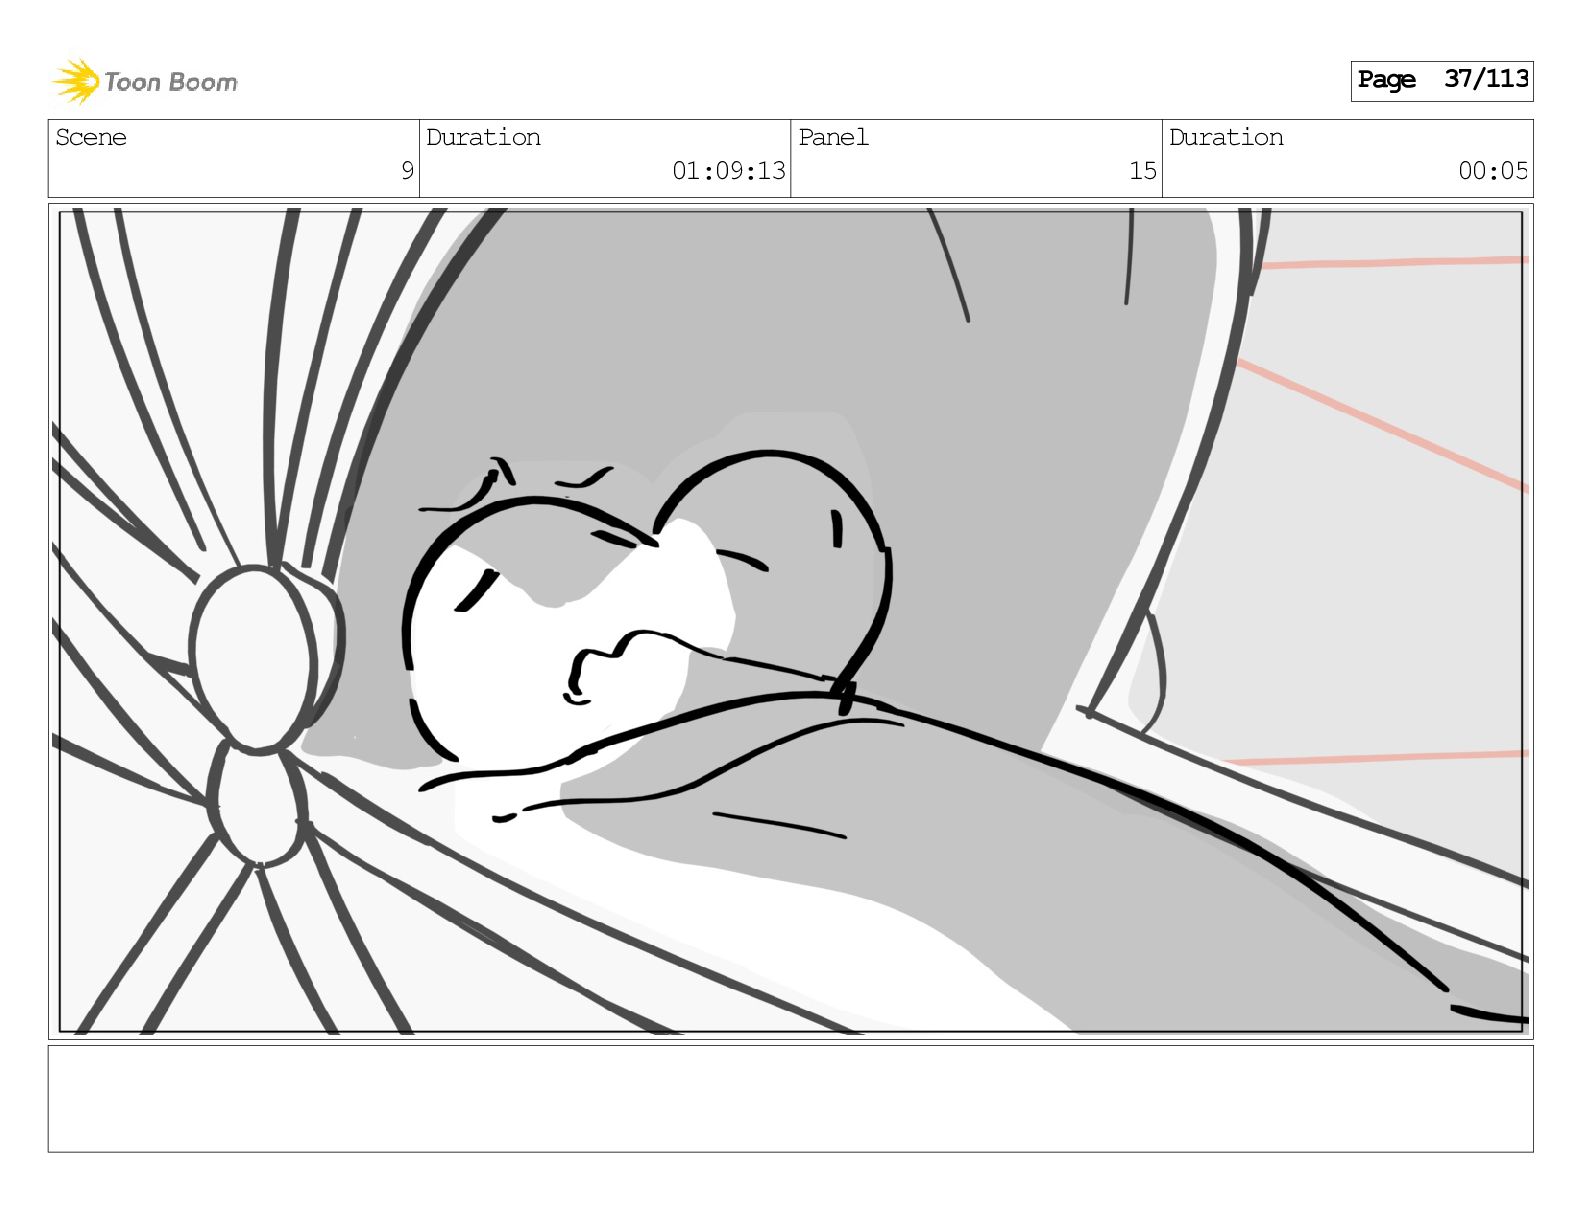Click the panel number 15
The height and width of the screenshot is (1224, 1584).
1143,171
